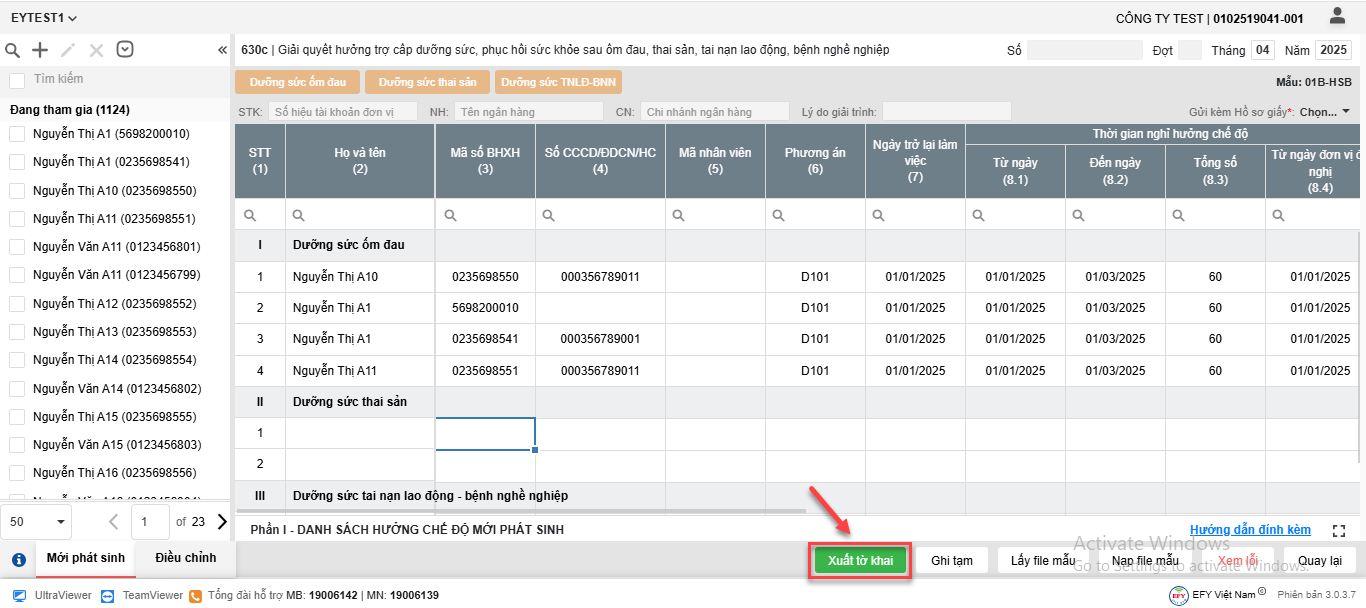Focus the Tên ngân hàng input field
The image size is (1366, 608).
coord(529,112)
